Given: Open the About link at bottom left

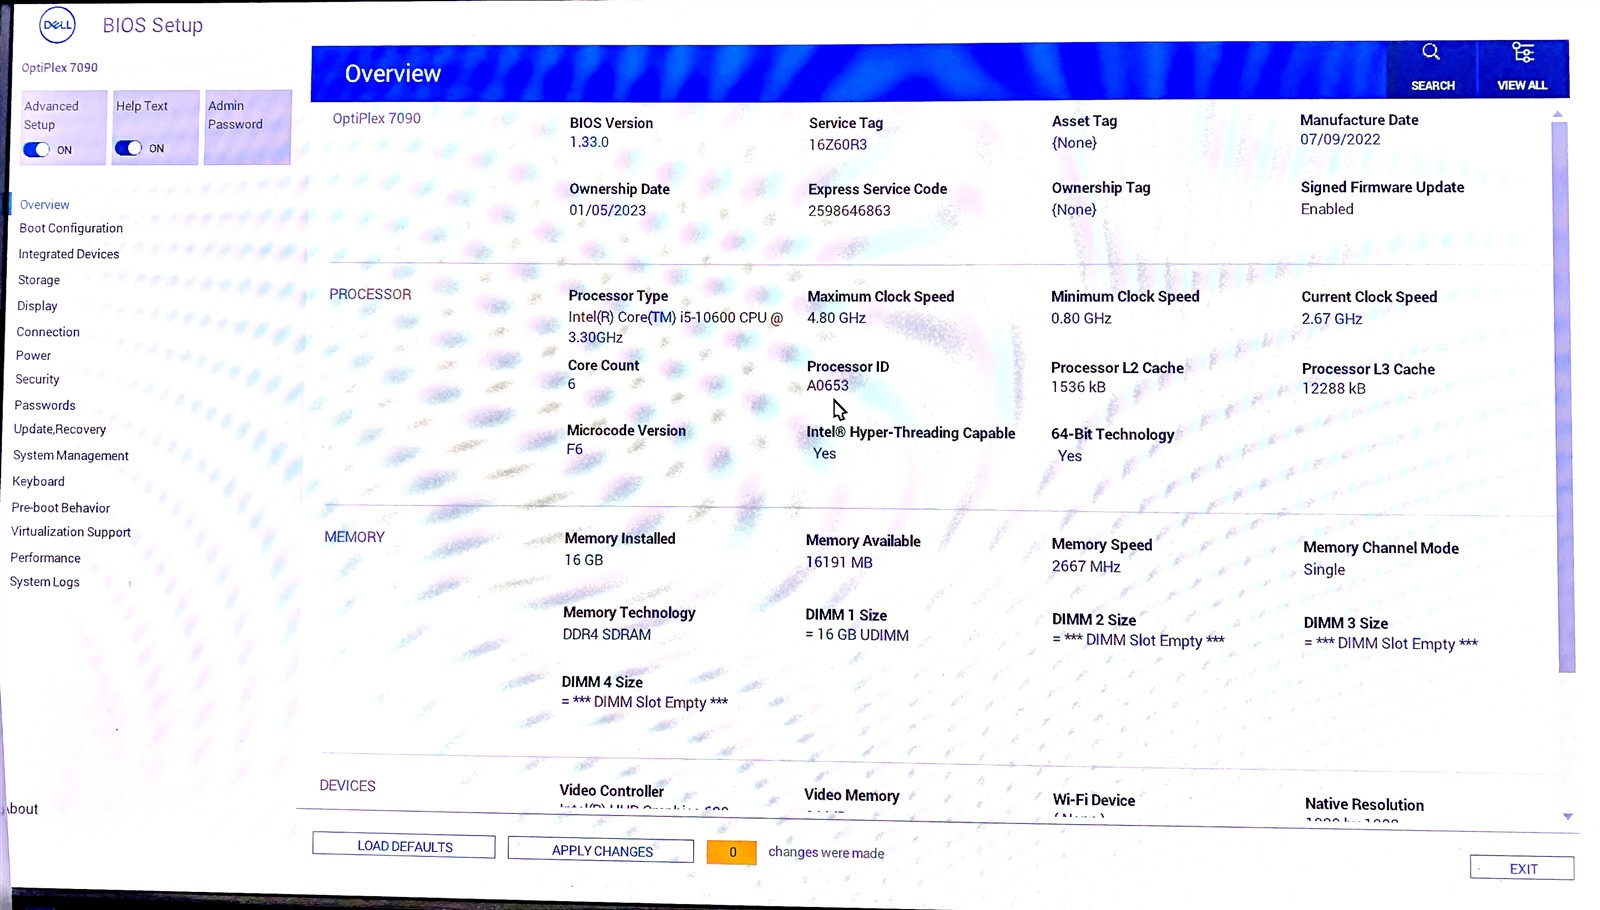Looking at the screenshot, I should coord(22,809).
